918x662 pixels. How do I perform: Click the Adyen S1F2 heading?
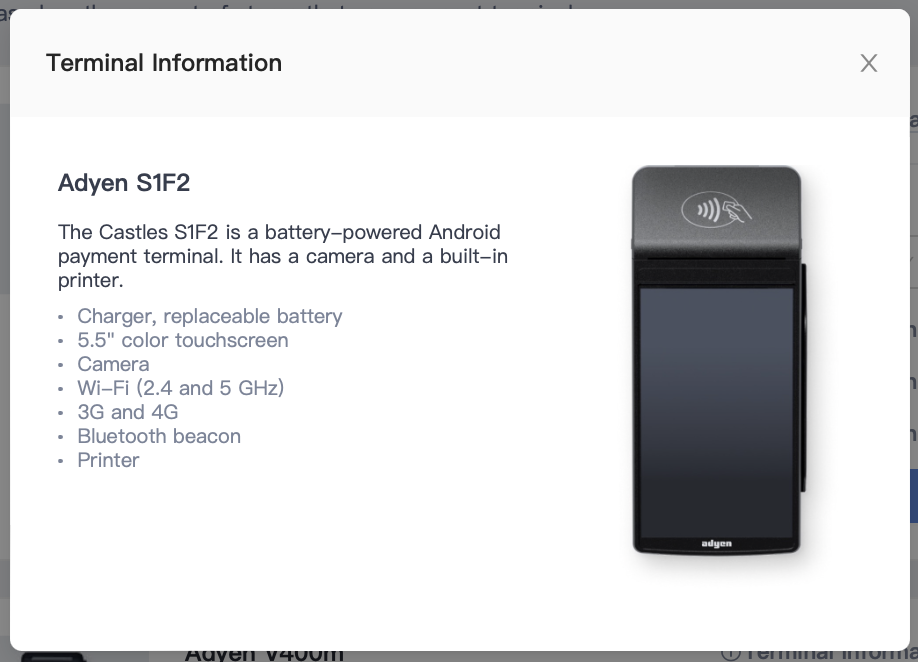(x=124, y=183)
